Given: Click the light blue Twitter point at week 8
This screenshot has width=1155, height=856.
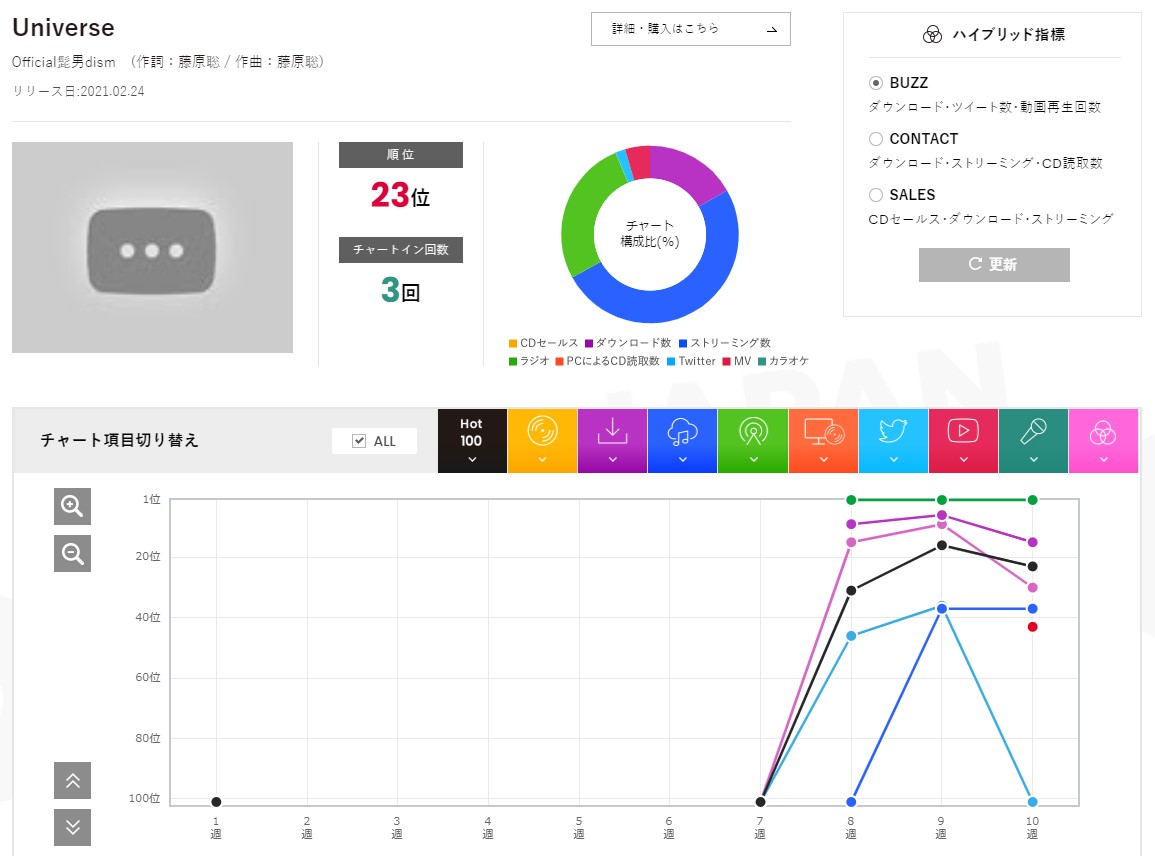Looking at the screenshot, I should click(851, 636).
